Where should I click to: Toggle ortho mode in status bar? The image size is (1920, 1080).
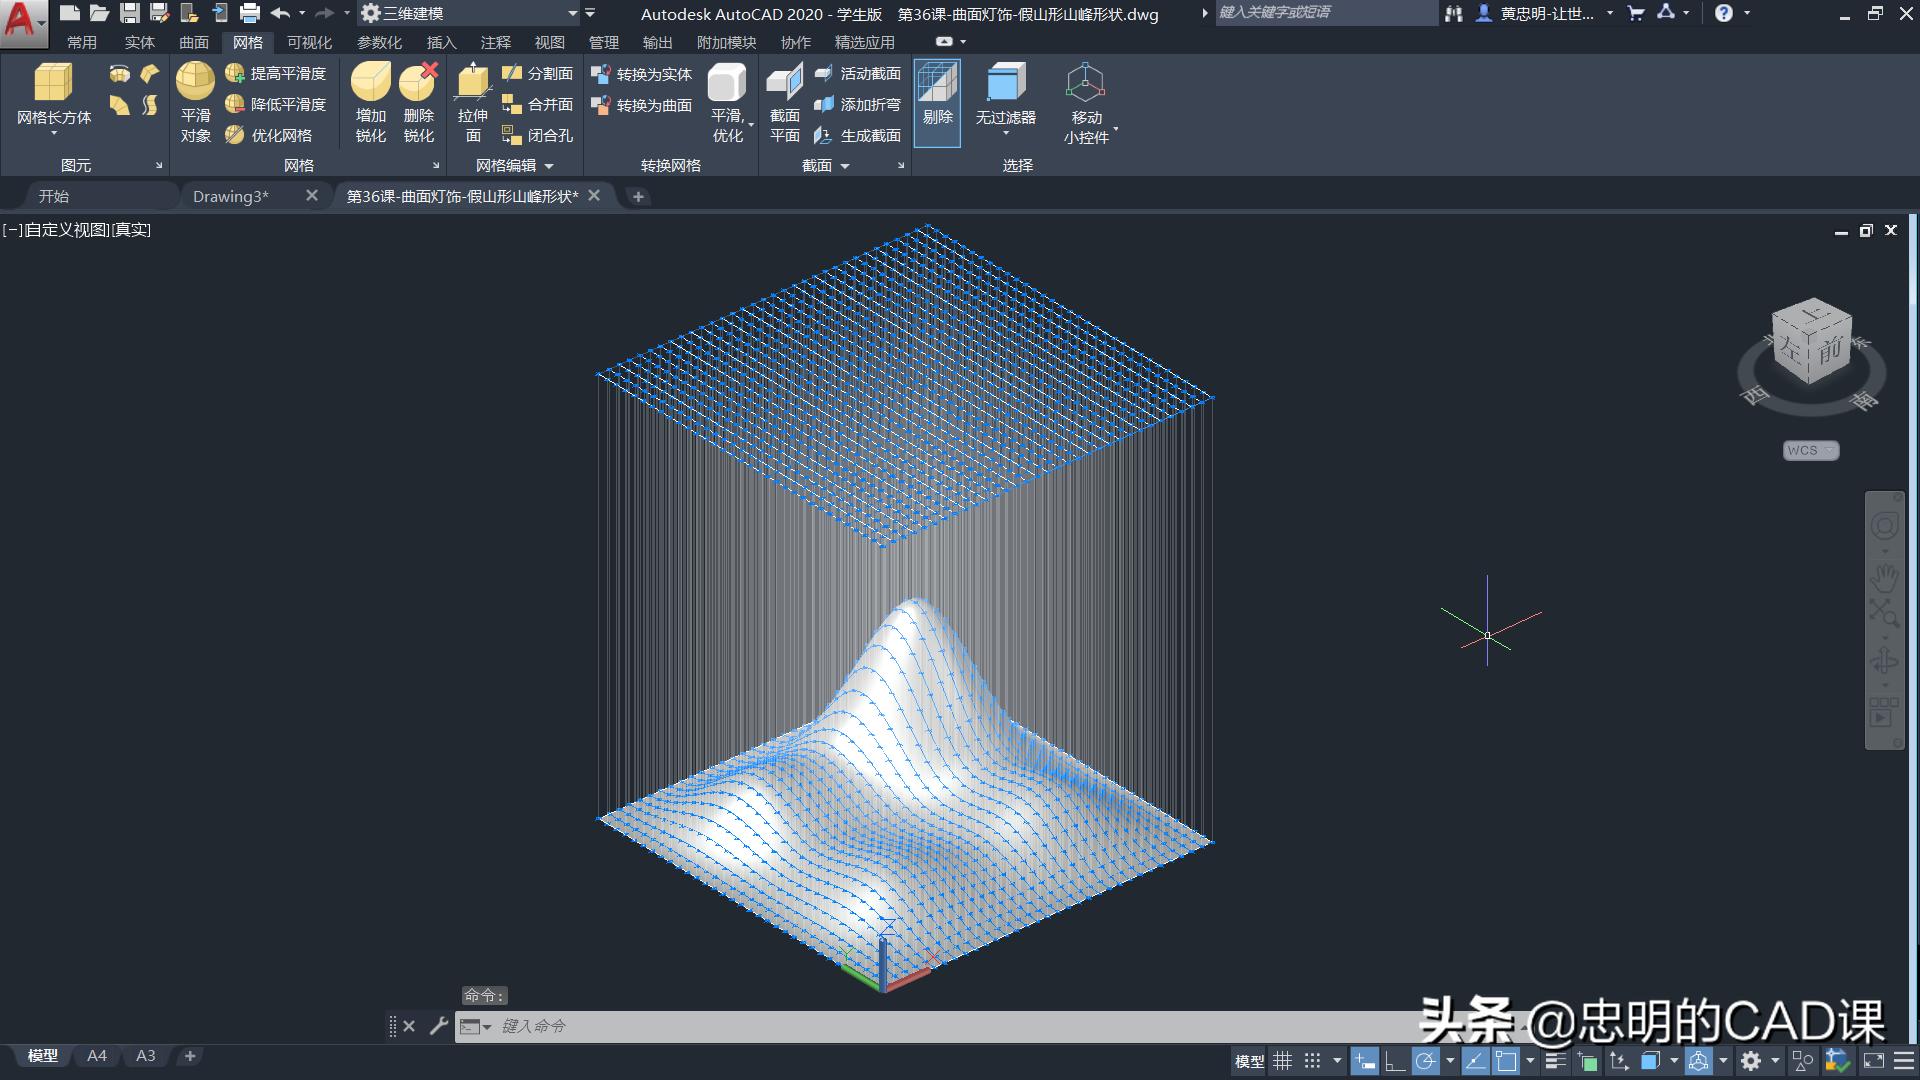[x=1394, y=1061]
